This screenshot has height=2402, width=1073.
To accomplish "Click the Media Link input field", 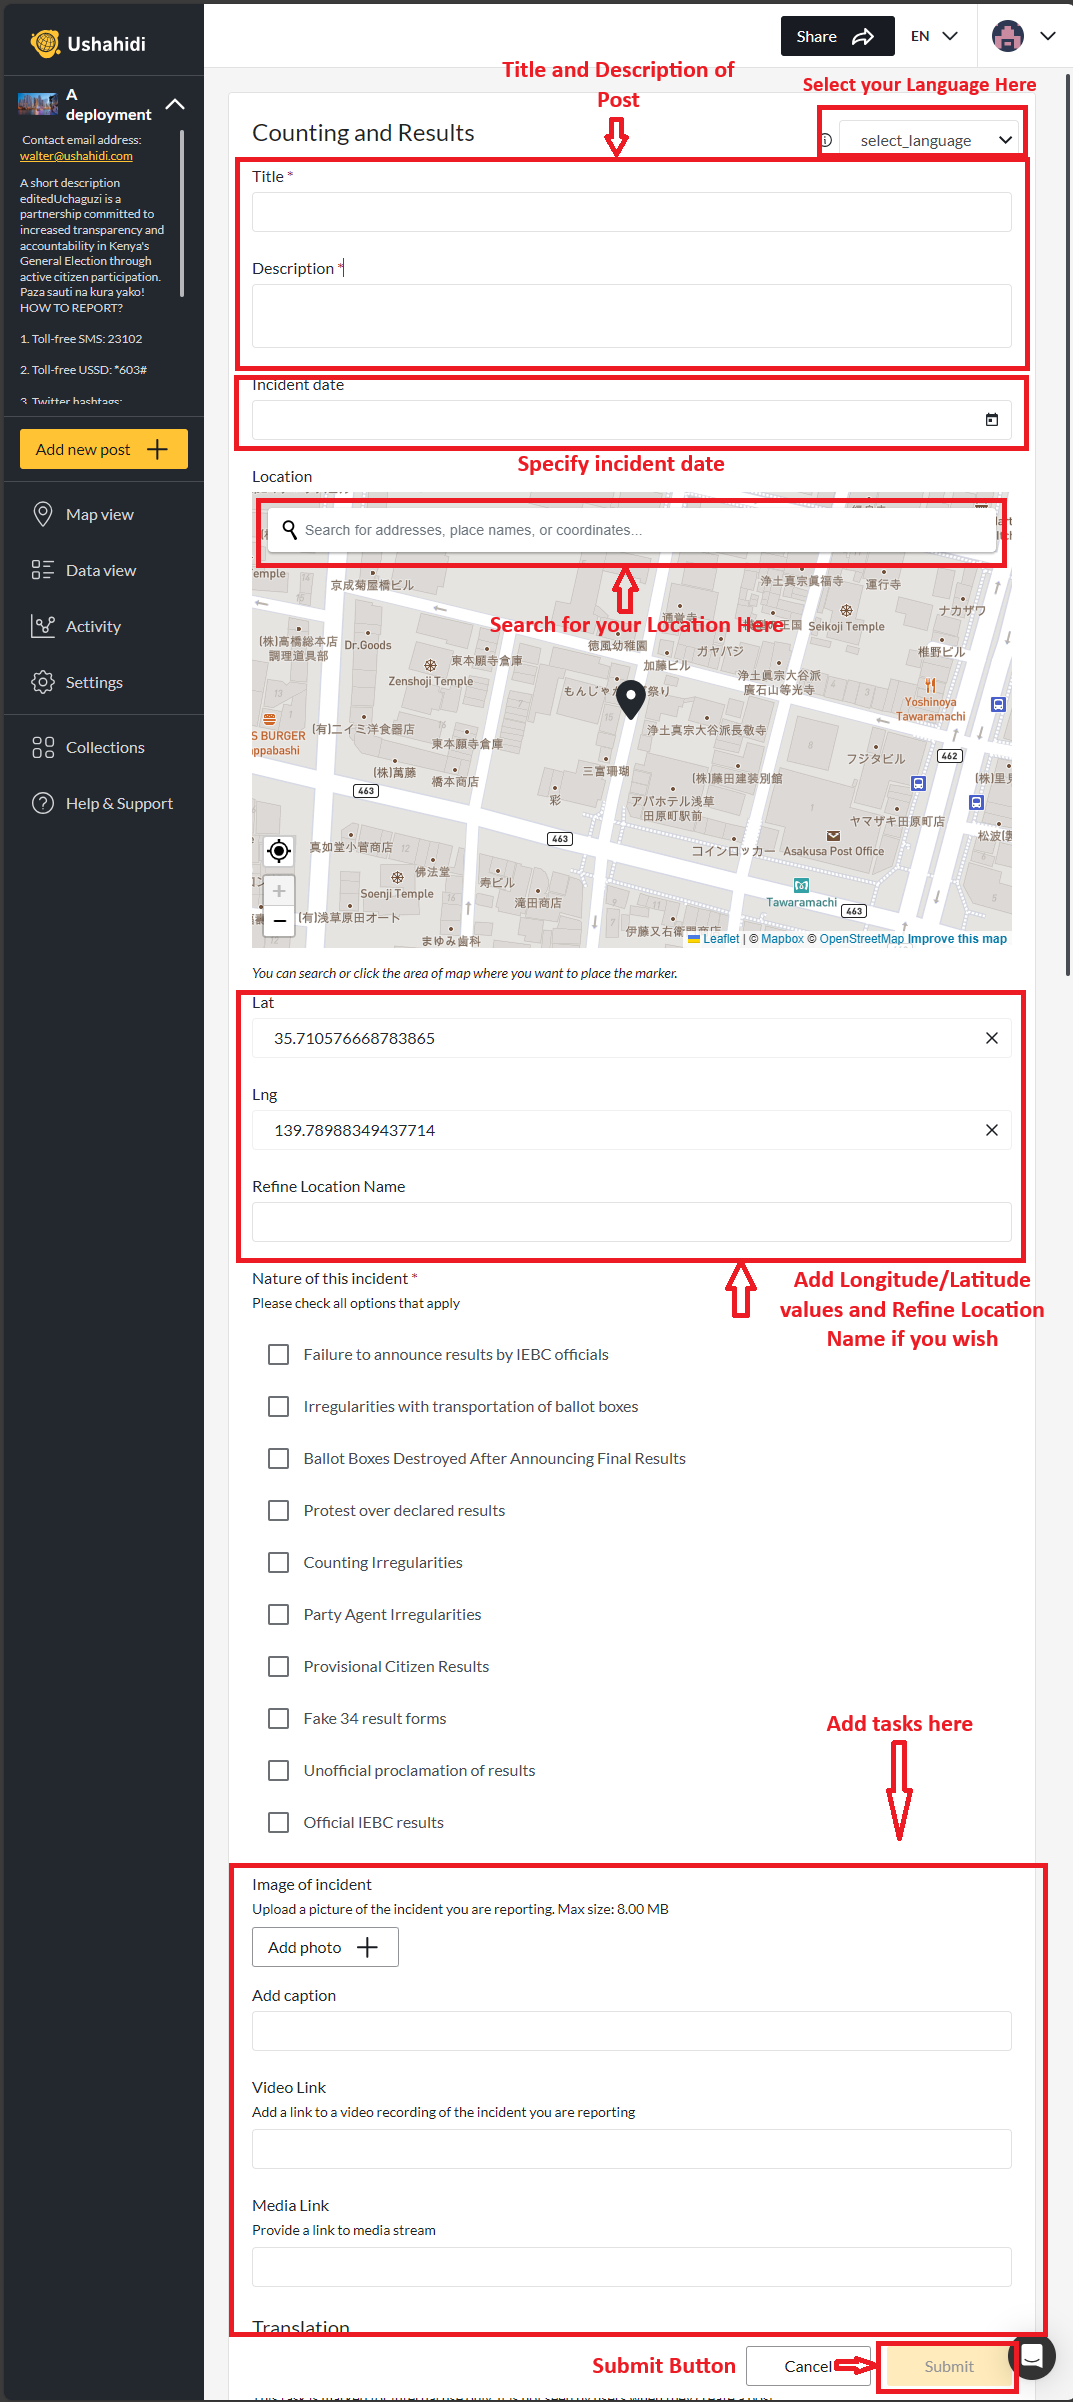I will [631, 2267].
